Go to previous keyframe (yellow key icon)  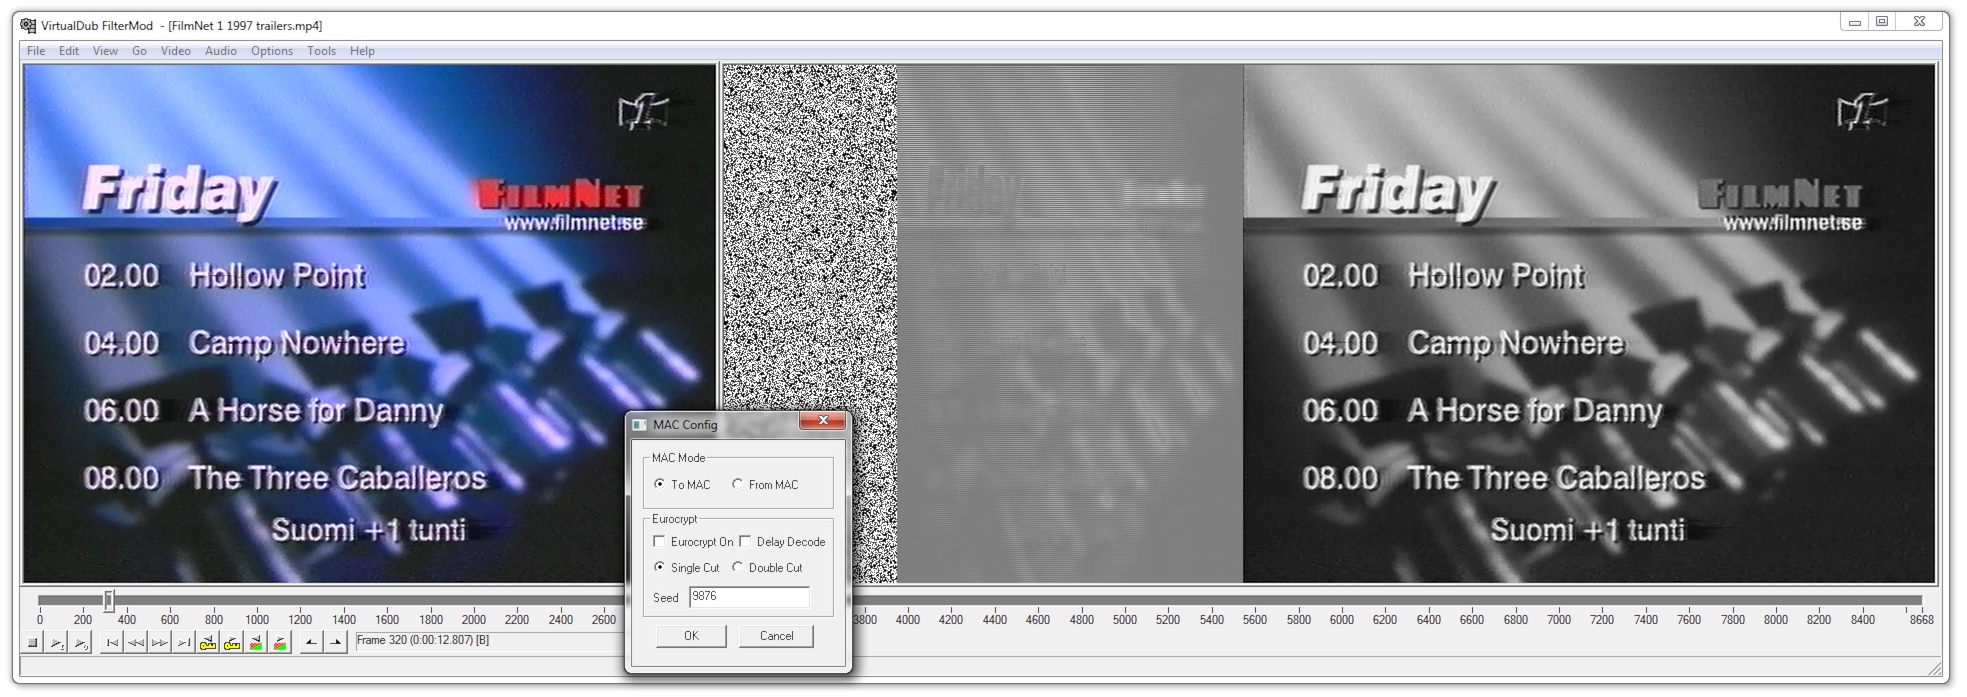pos(208,642)
